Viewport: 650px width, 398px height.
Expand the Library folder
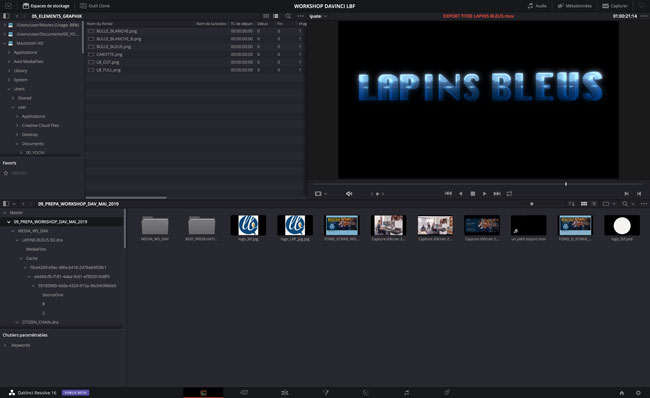(9, 70)
